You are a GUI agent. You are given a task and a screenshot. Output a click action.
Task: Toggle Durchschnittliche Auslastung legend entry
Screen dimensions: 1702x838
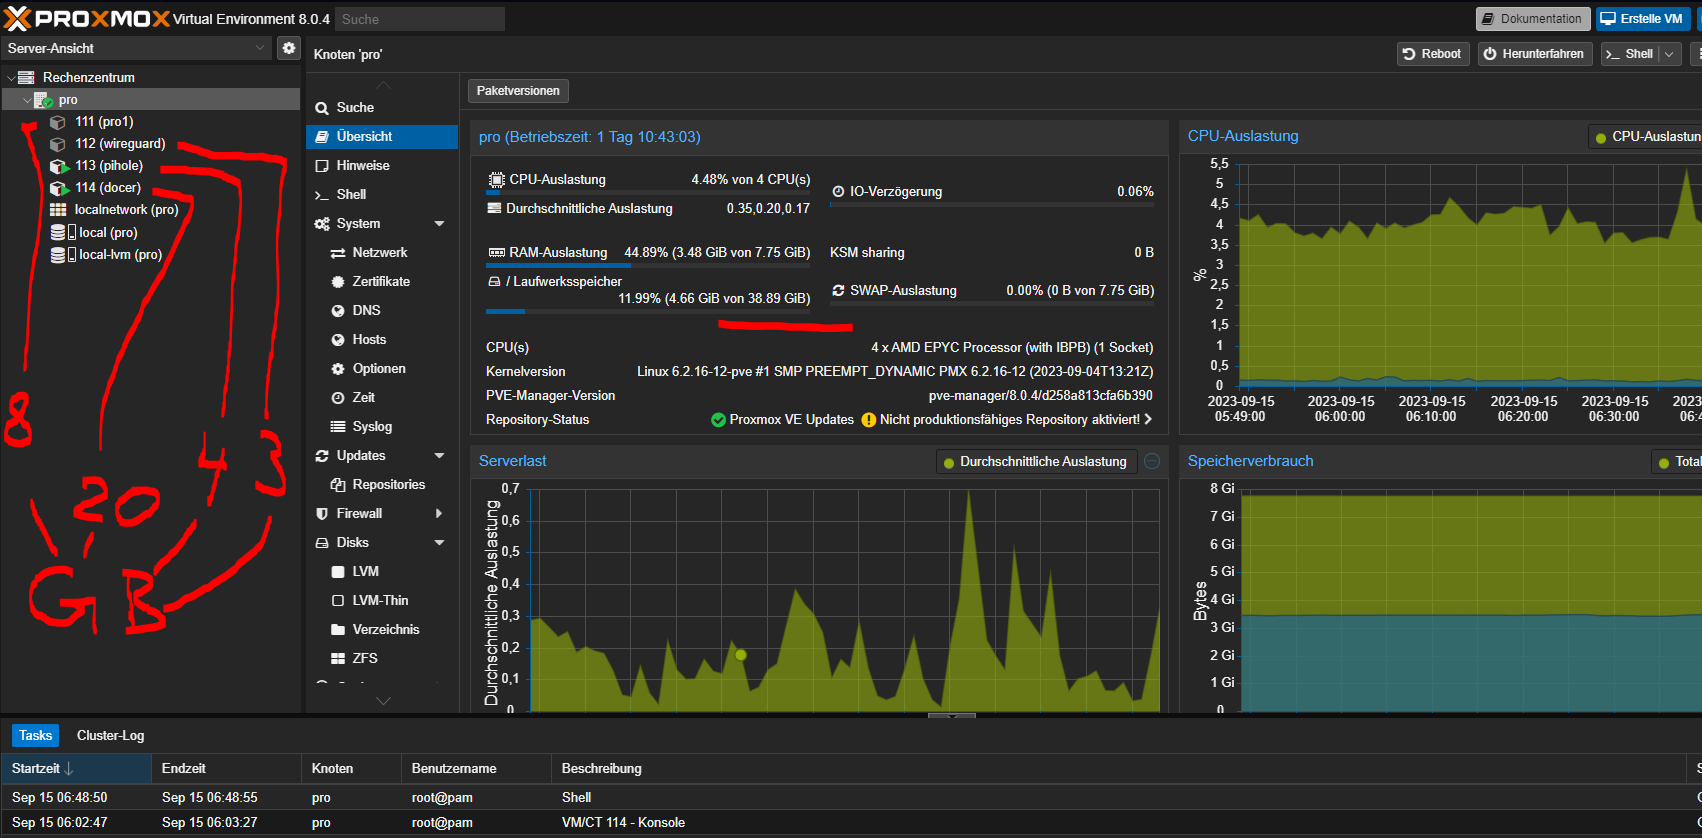[x=1036, y=462]
